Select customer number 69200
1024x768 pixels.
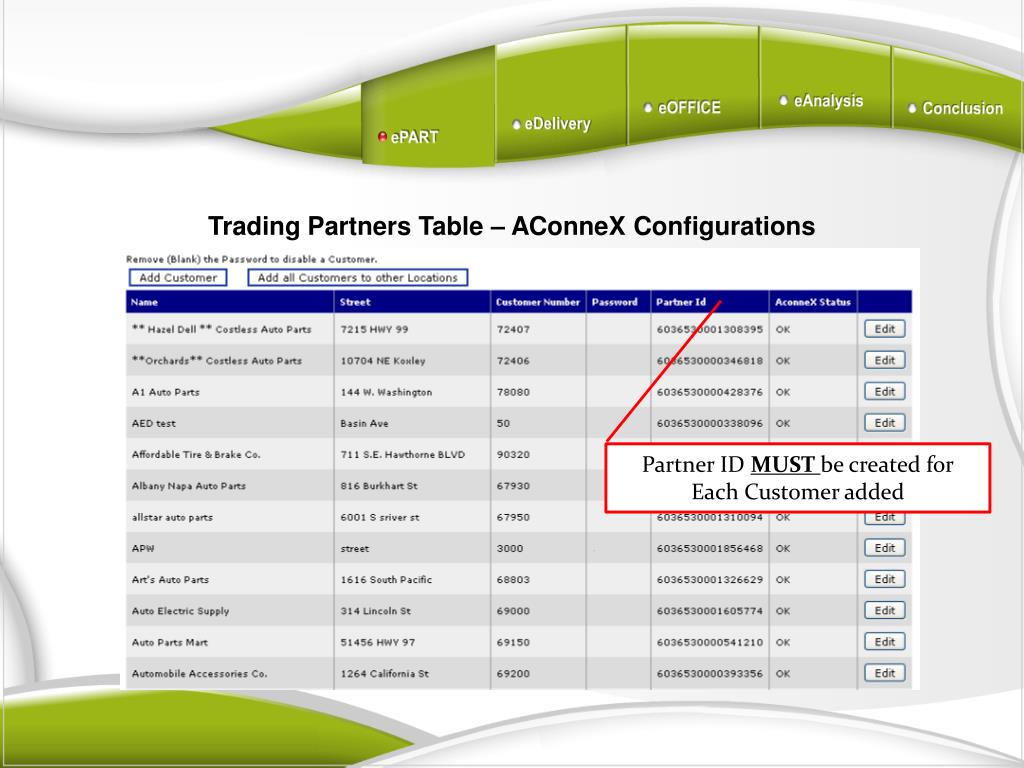point(513,674)
